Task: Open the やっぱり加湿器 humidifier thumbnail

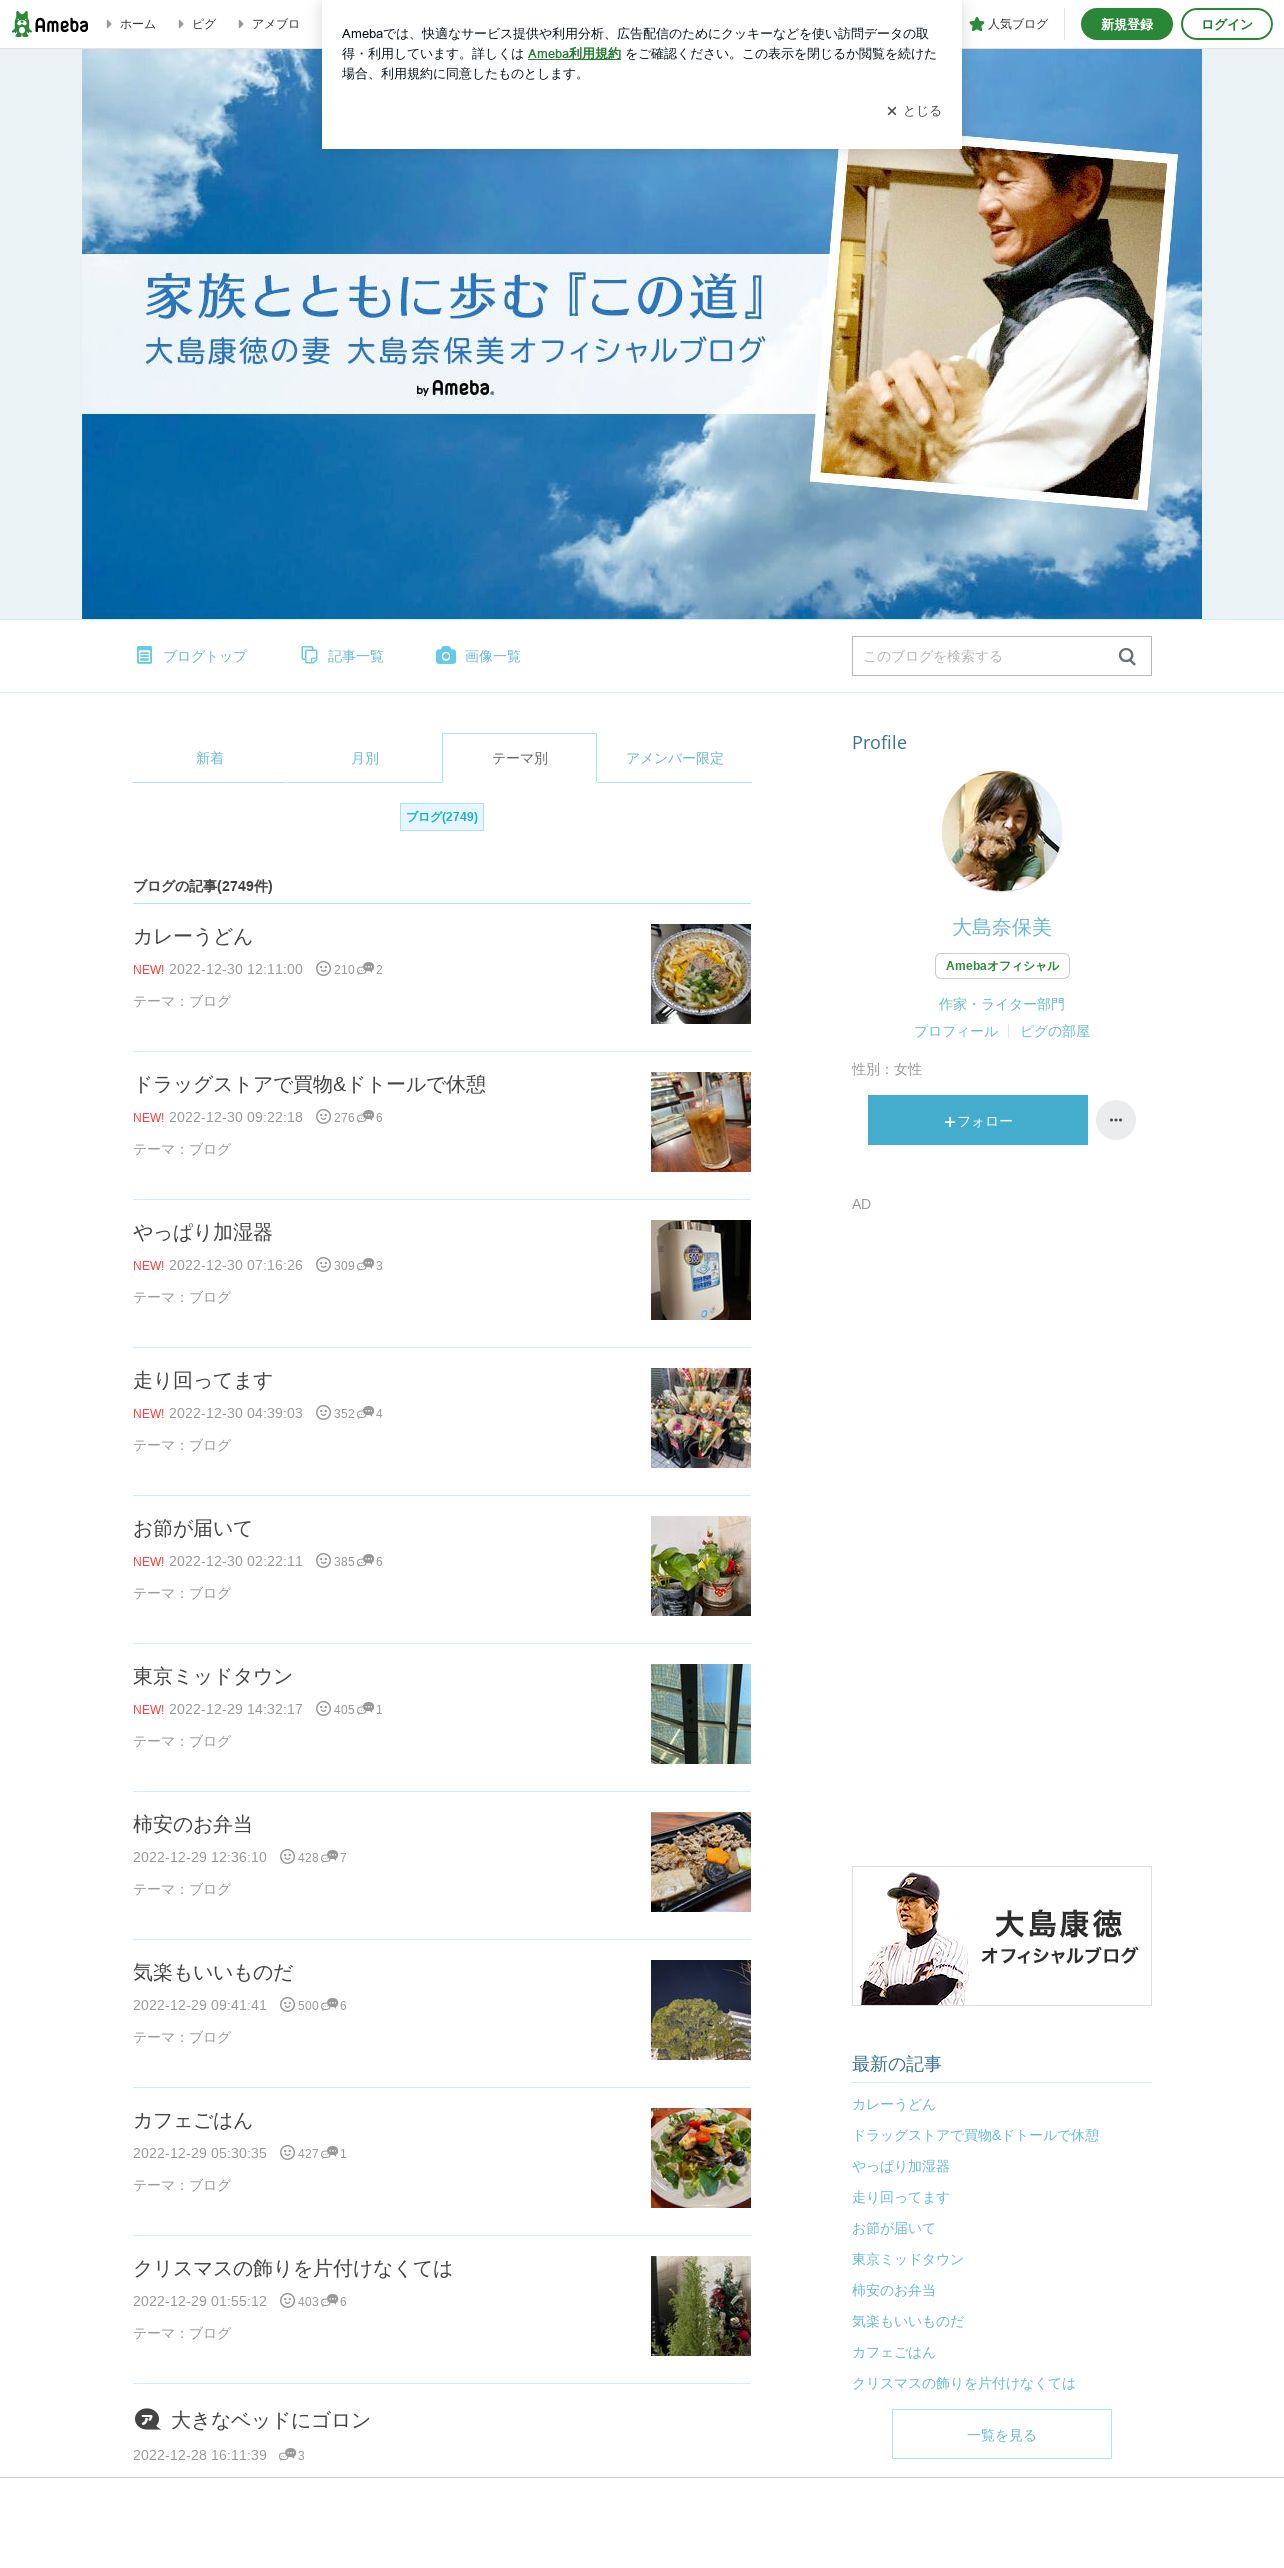Action: (701, 1270)
